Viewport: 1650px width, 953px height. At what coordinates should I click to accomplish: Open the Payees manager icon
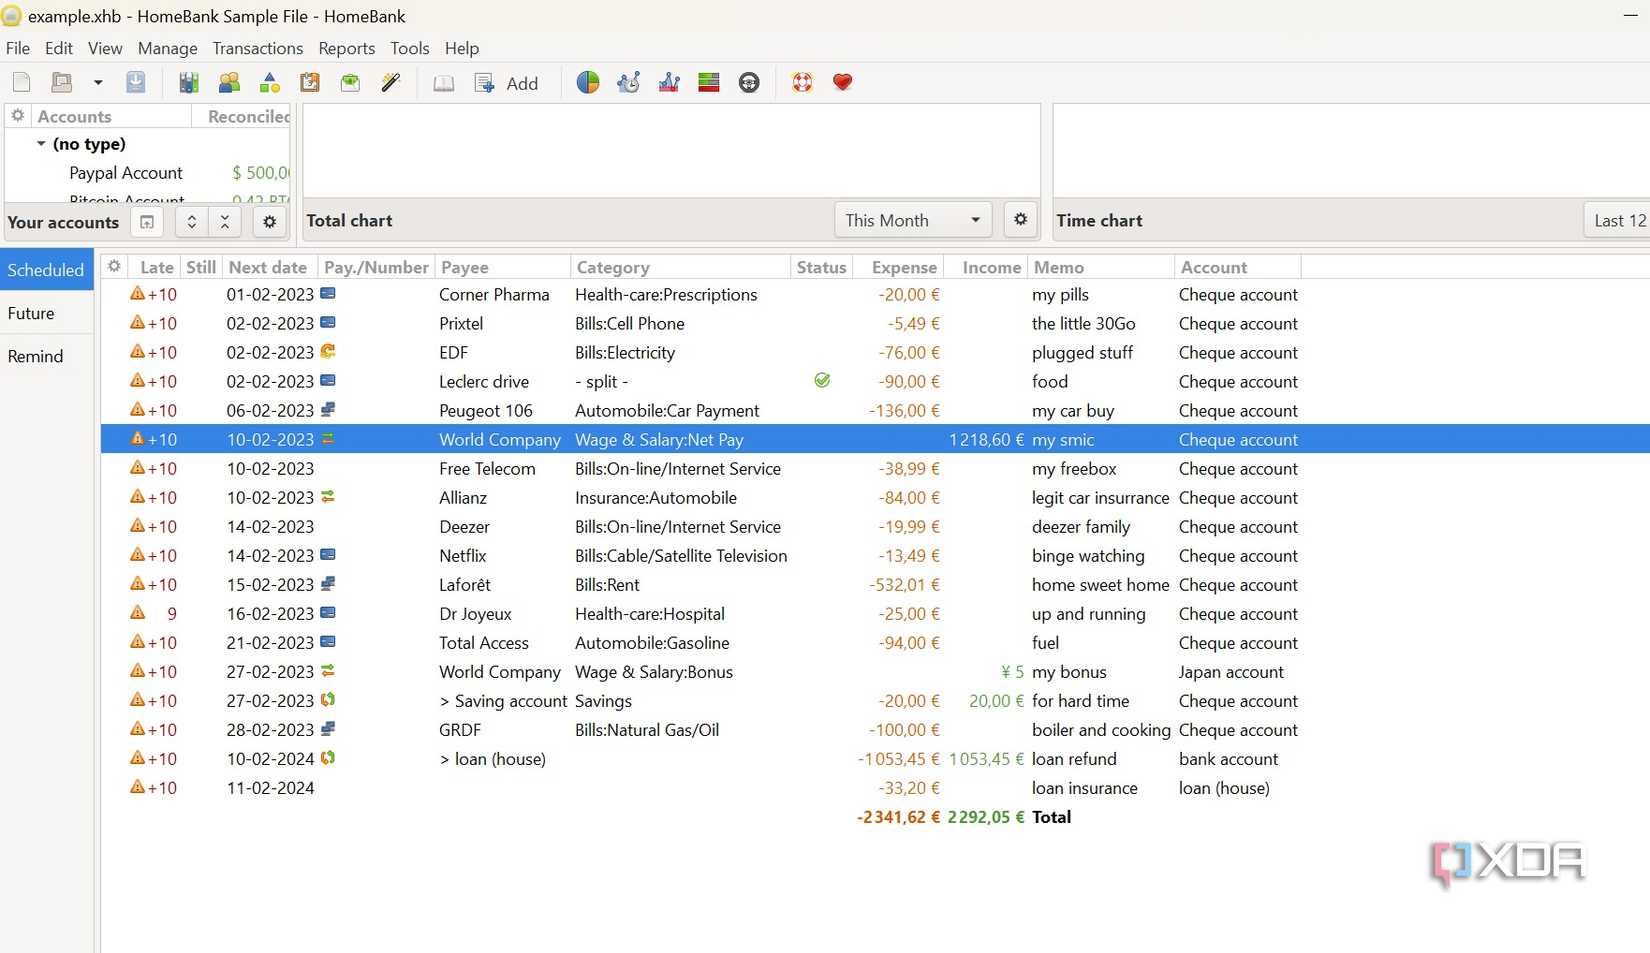coord(229,83)
